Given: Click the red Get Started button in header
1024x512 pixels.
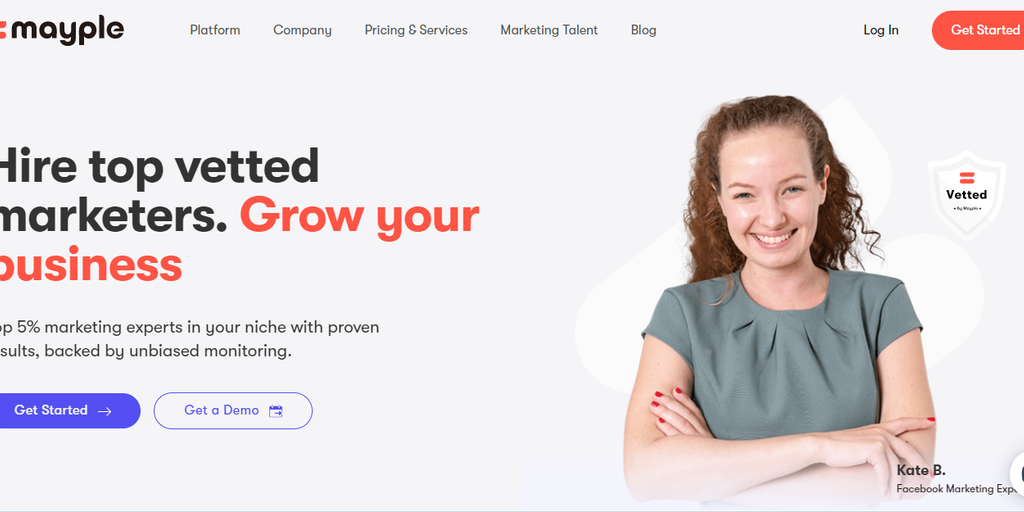Looking at the screenshot, I should pyautogui.click(x=978, y=30).
